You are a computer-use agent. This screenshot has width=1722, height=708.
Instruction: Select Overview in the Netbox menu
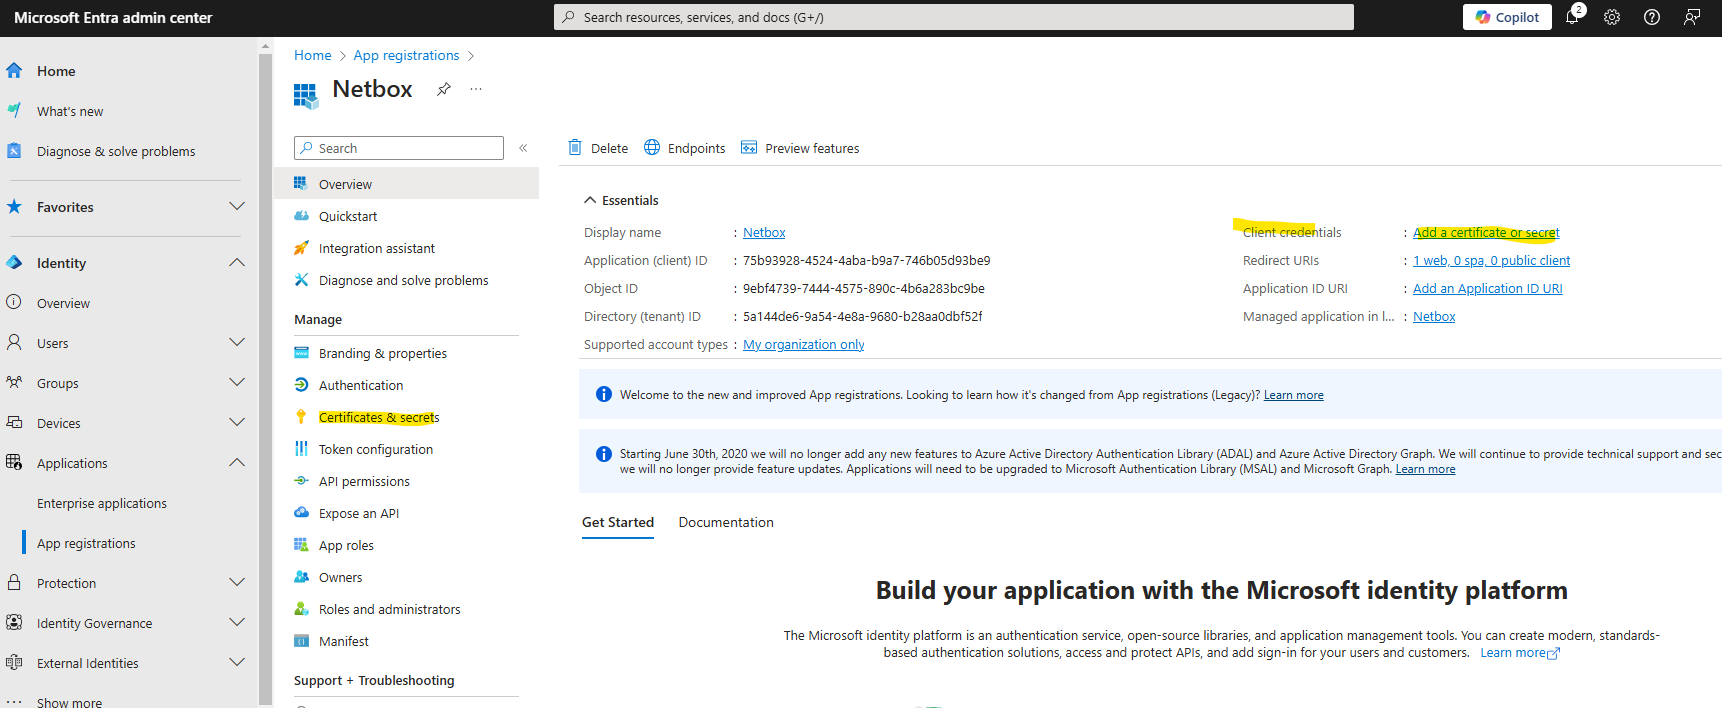pos(406,184)
